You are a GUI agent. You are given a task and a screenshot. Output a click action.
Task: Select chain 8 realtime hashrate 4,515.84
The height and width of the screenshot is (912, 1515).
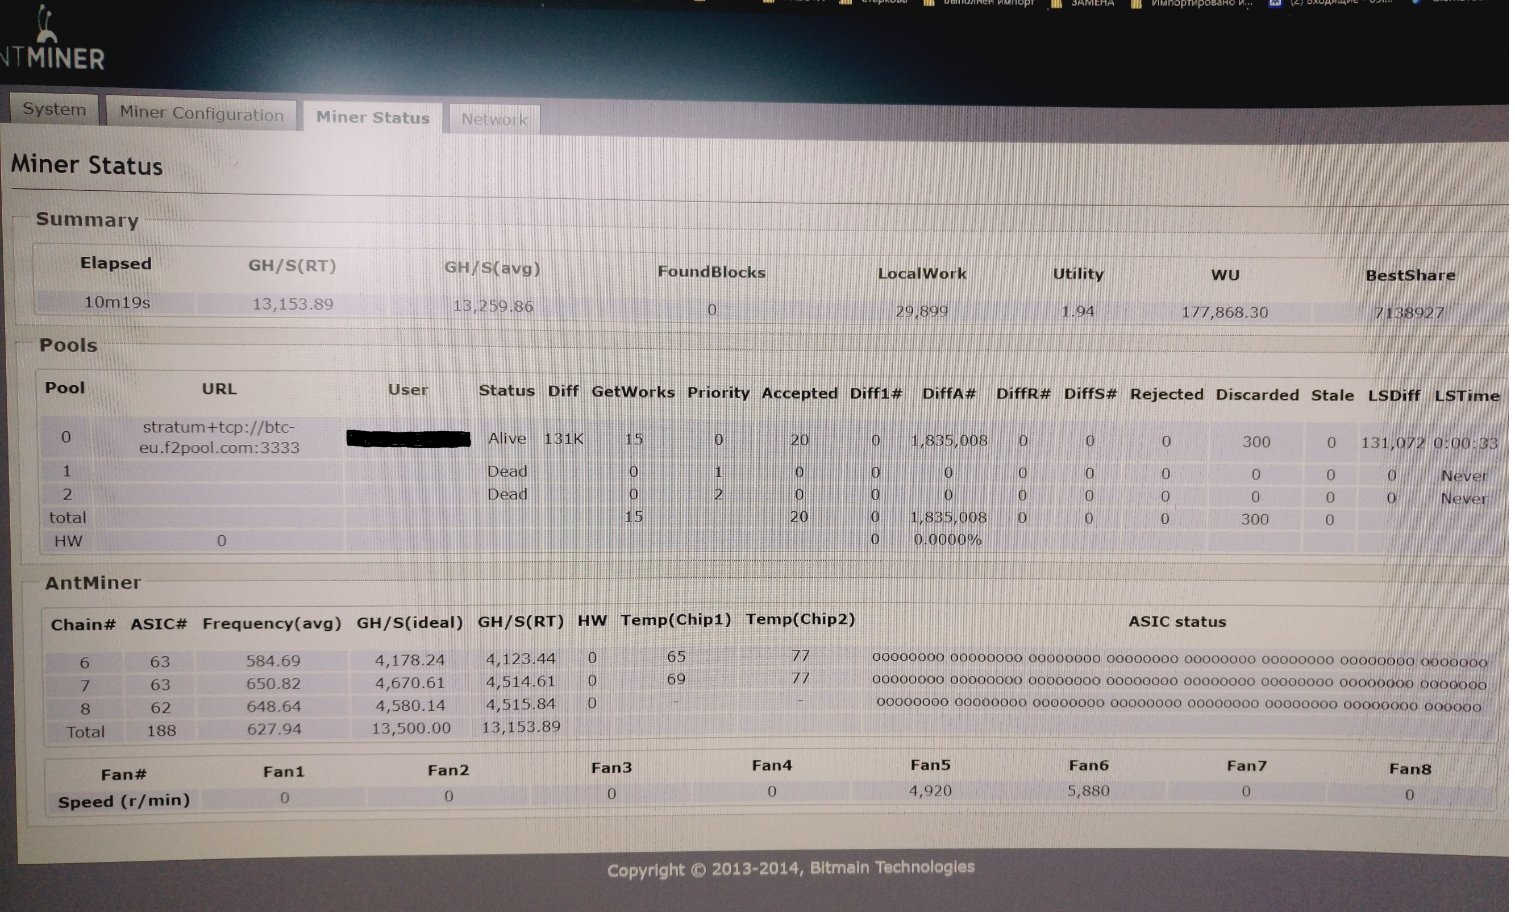[x=520, y=704]
